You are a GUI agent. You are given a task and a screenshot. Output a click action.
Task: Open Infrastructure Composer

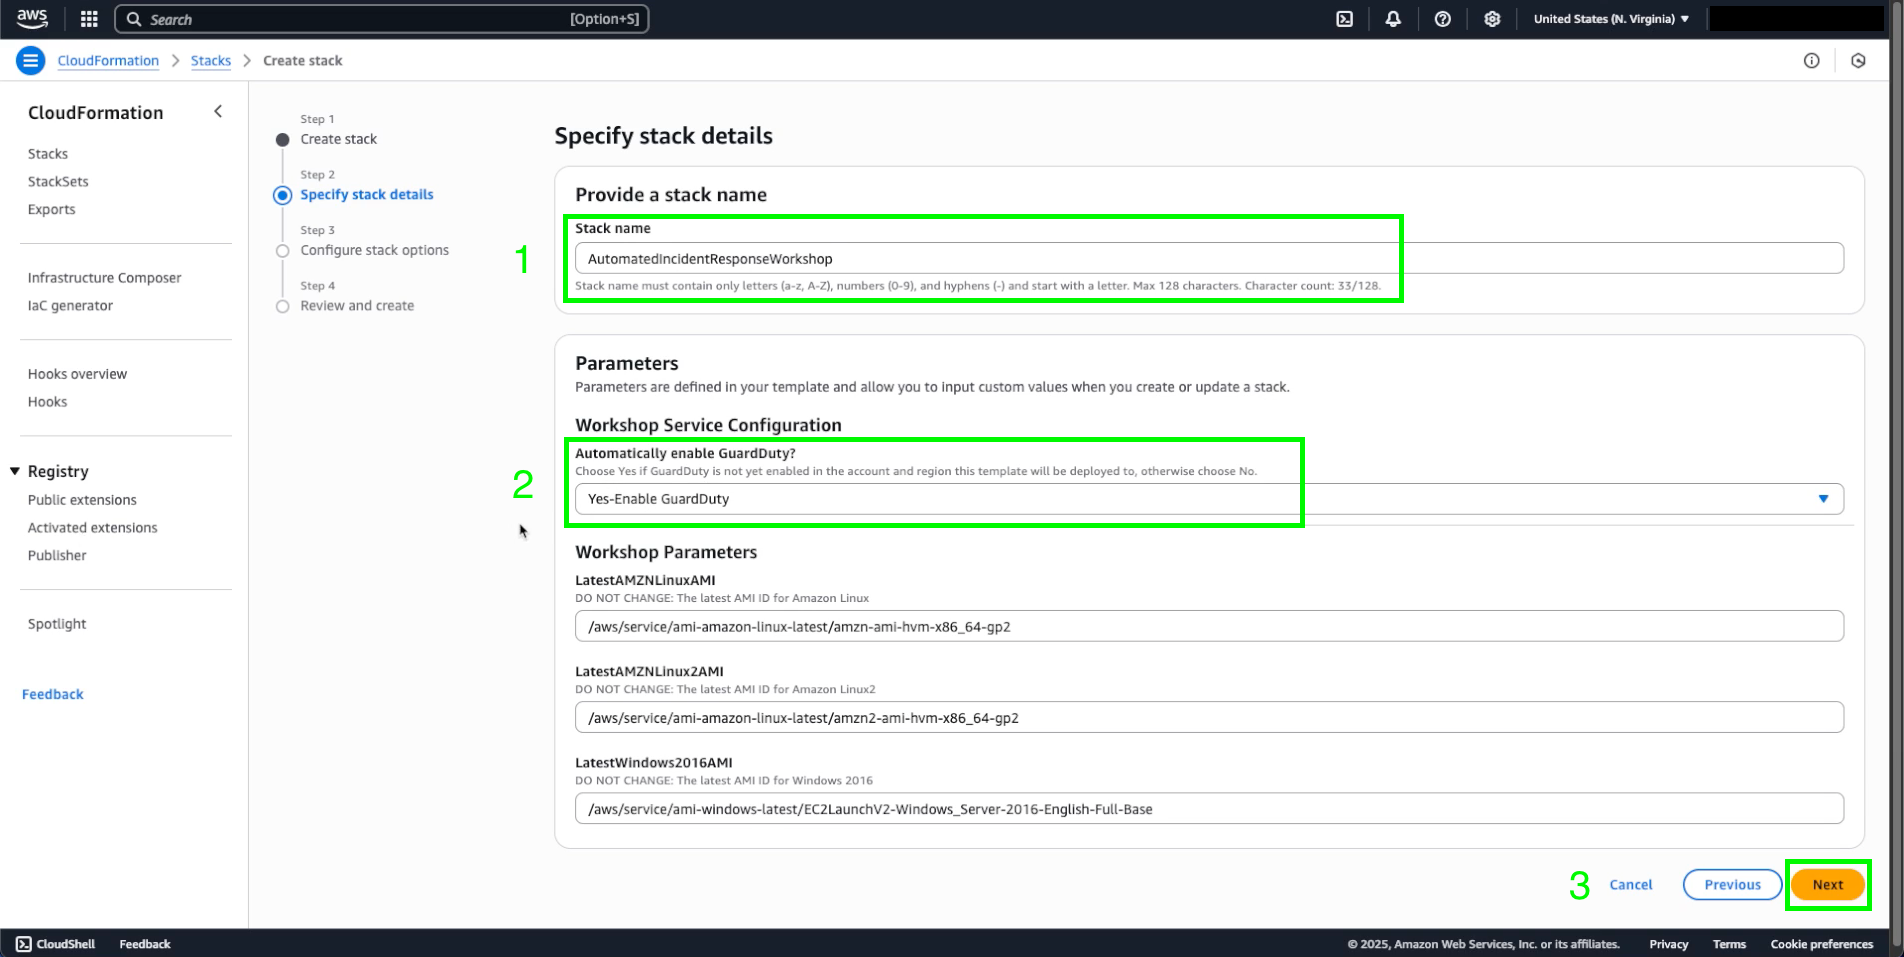[x=105, y=278]
